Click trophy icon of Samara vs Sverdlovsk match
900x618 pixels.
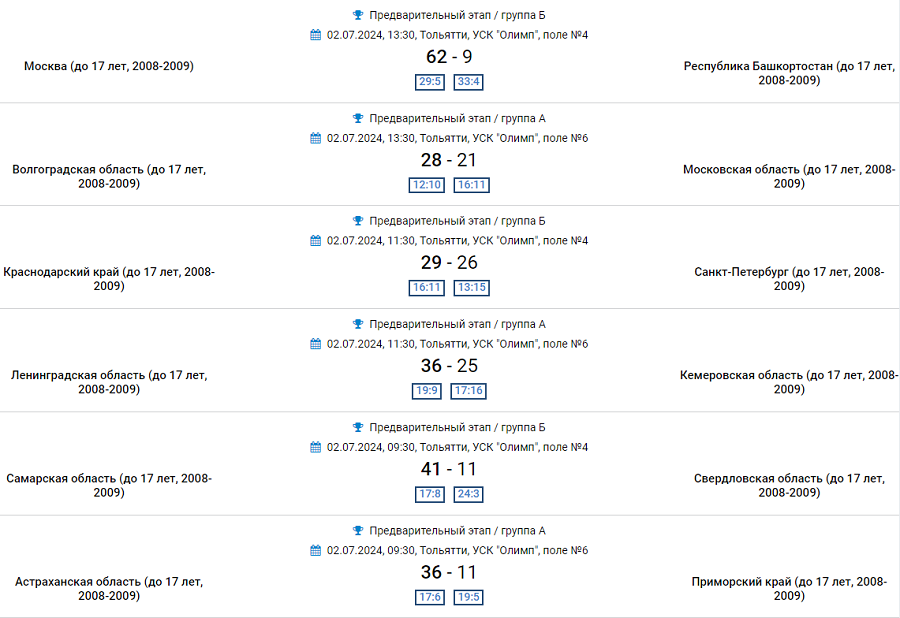tap(358, 427)
